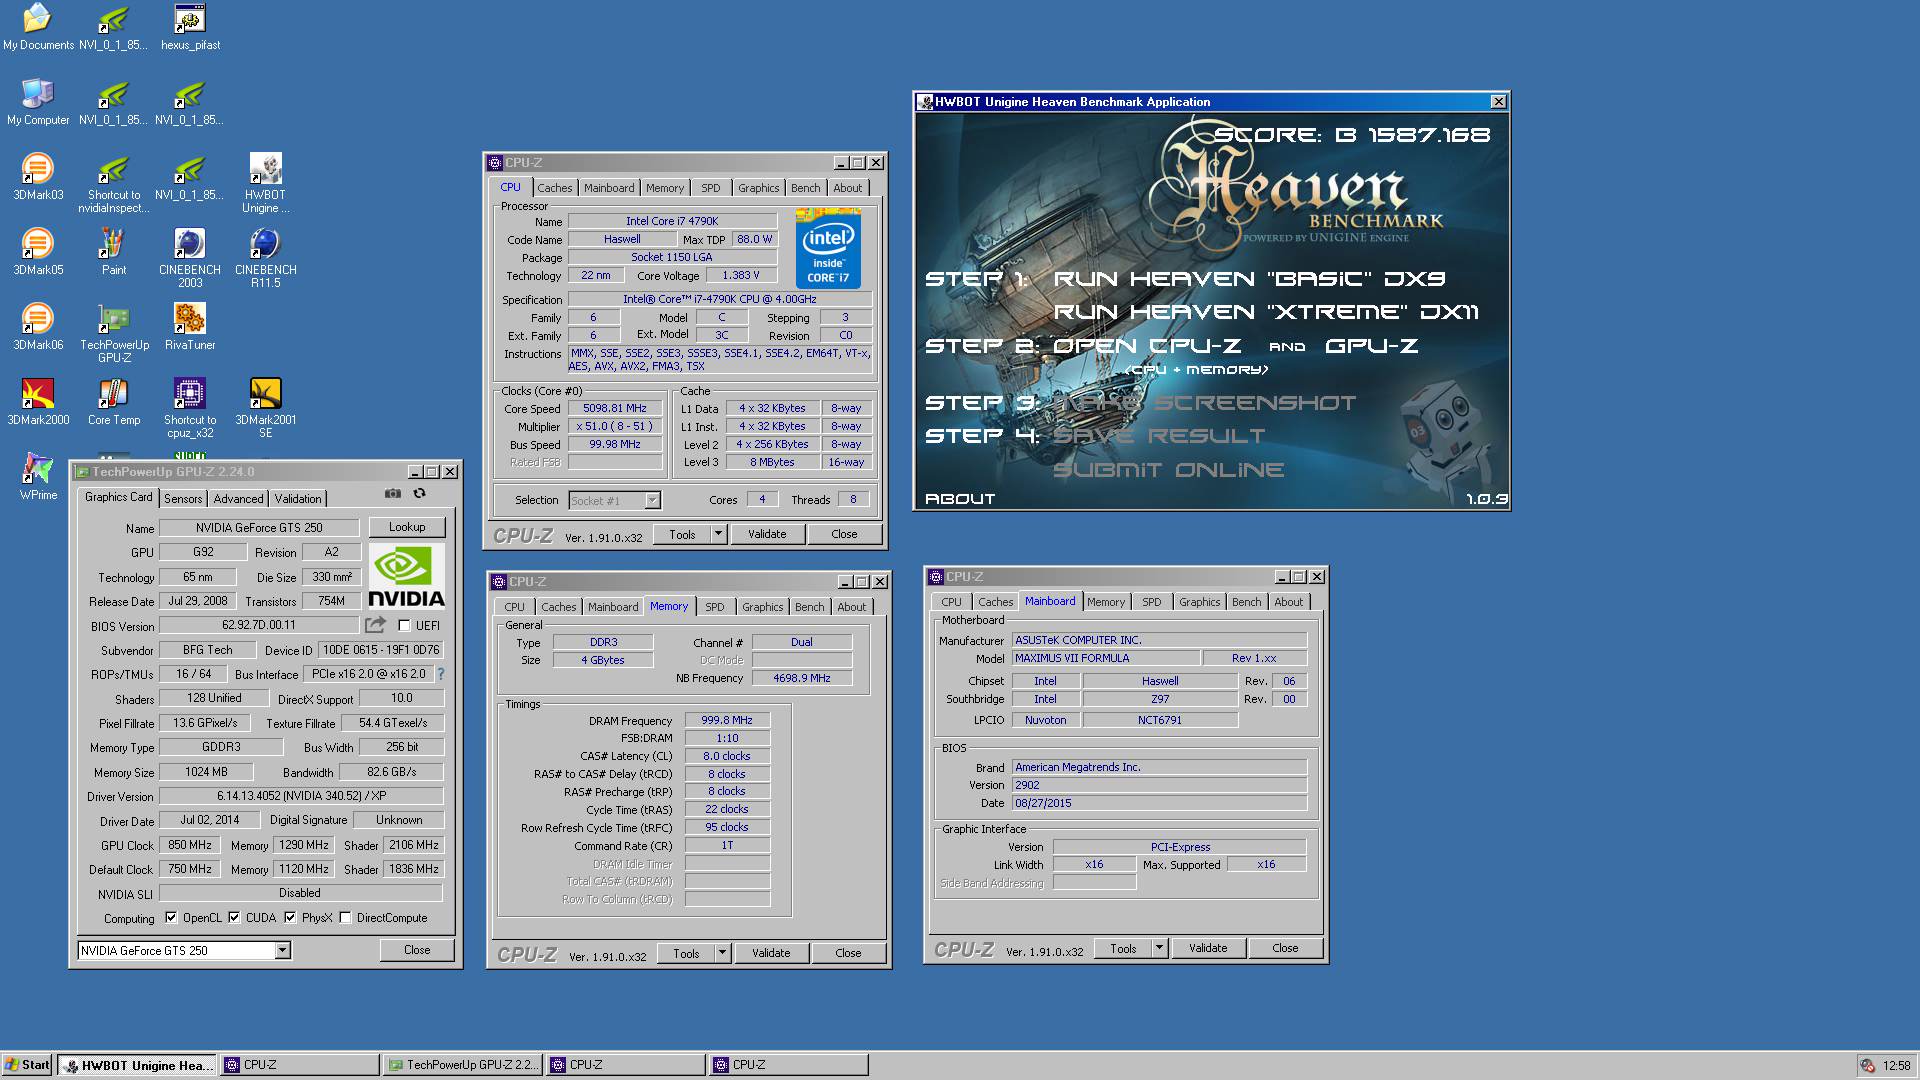This screenshot has height=1080, width=1920.
Task: Click Bus Interface question mark in GPU-Z
Action: 441,674
